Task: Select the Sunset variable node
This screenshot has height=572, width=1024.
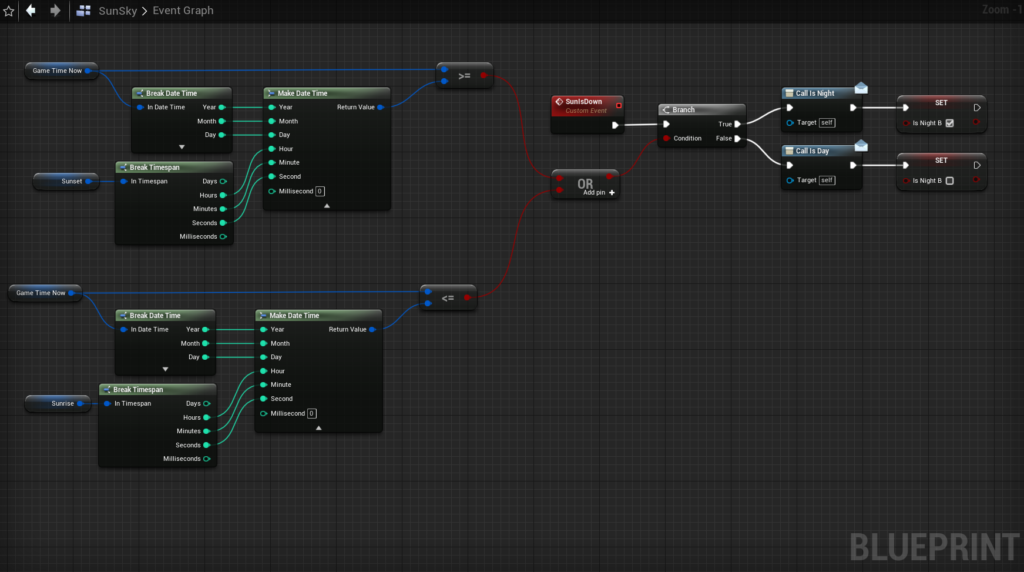Action: (x=66, y=181)
